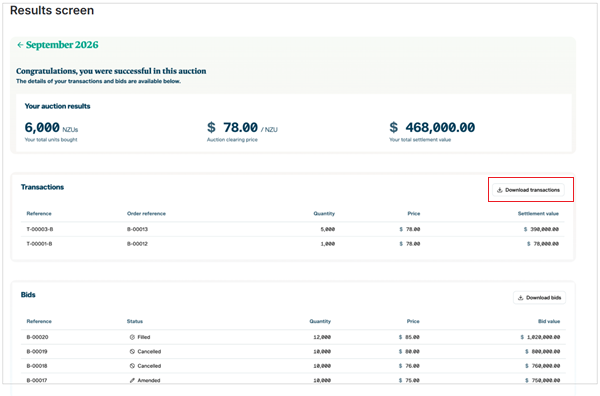This screenshot has width=600, height=396.
Task: Click the Download transactions button
Action: click(528, 190)
